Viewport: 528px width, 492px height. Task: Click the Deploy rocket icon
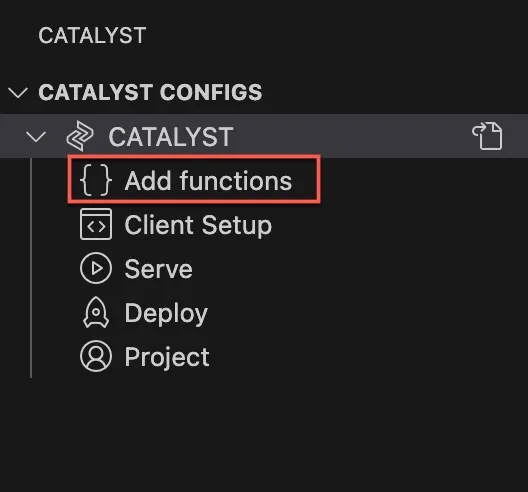(96, 313)
